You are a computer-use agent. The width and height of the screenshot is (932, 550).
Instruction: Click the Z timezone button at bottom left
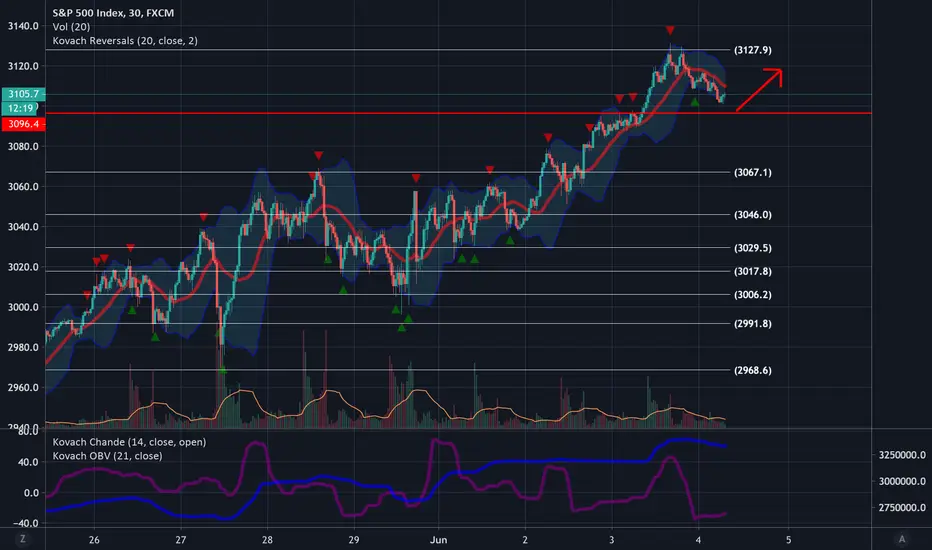coord(23,539)
